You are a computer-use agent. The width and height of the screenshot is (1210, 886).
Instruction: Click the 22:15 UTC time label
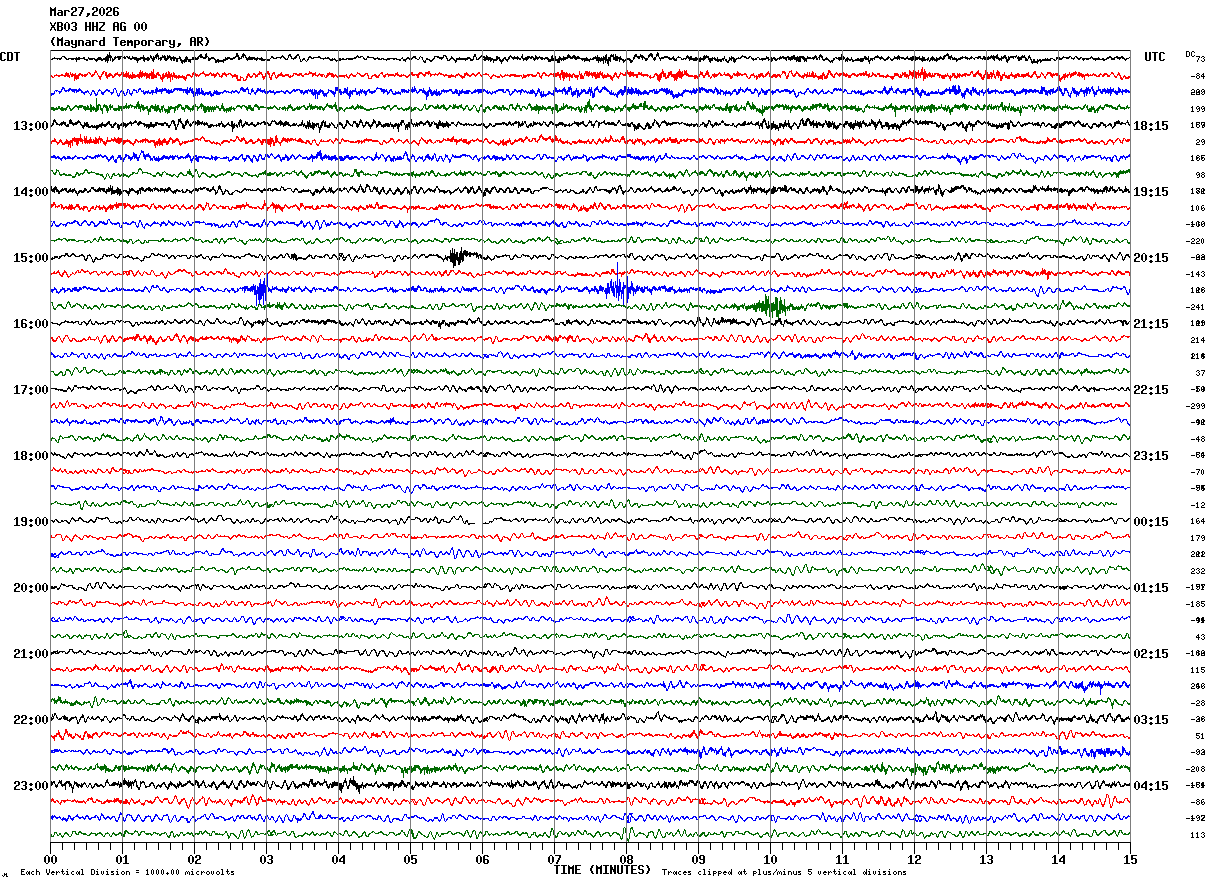pyautogui.click(x=1151, y=390)
